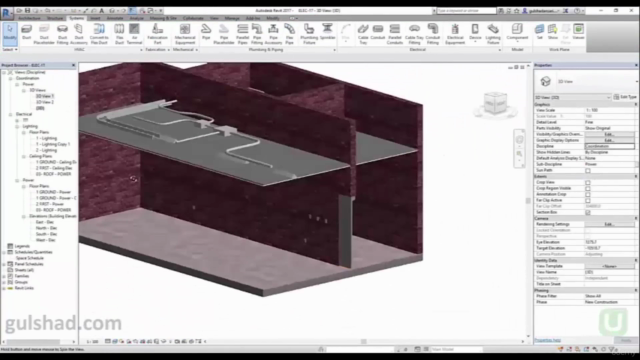
Task: Select the Cable Tray Fitting tool
Action: 414,33
